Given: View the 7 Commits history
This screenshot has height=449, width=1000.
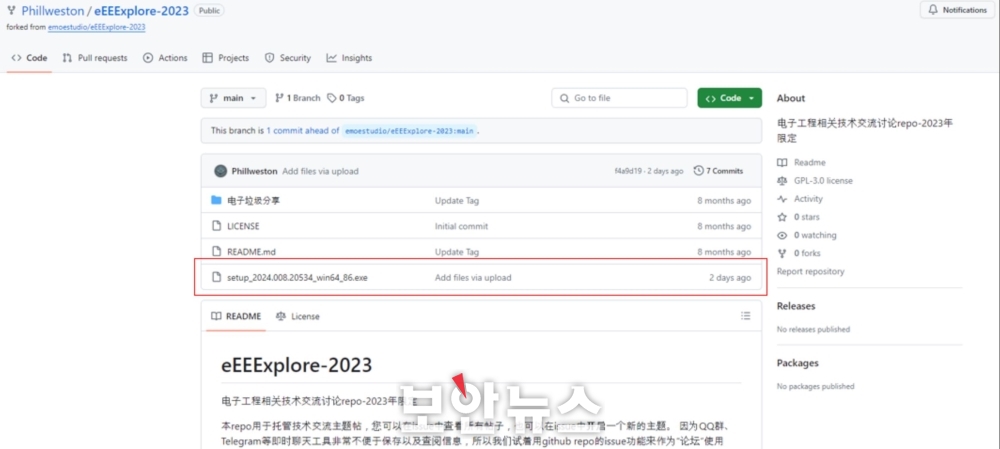Looking at the screenshot, I should (x=719, y=171).
